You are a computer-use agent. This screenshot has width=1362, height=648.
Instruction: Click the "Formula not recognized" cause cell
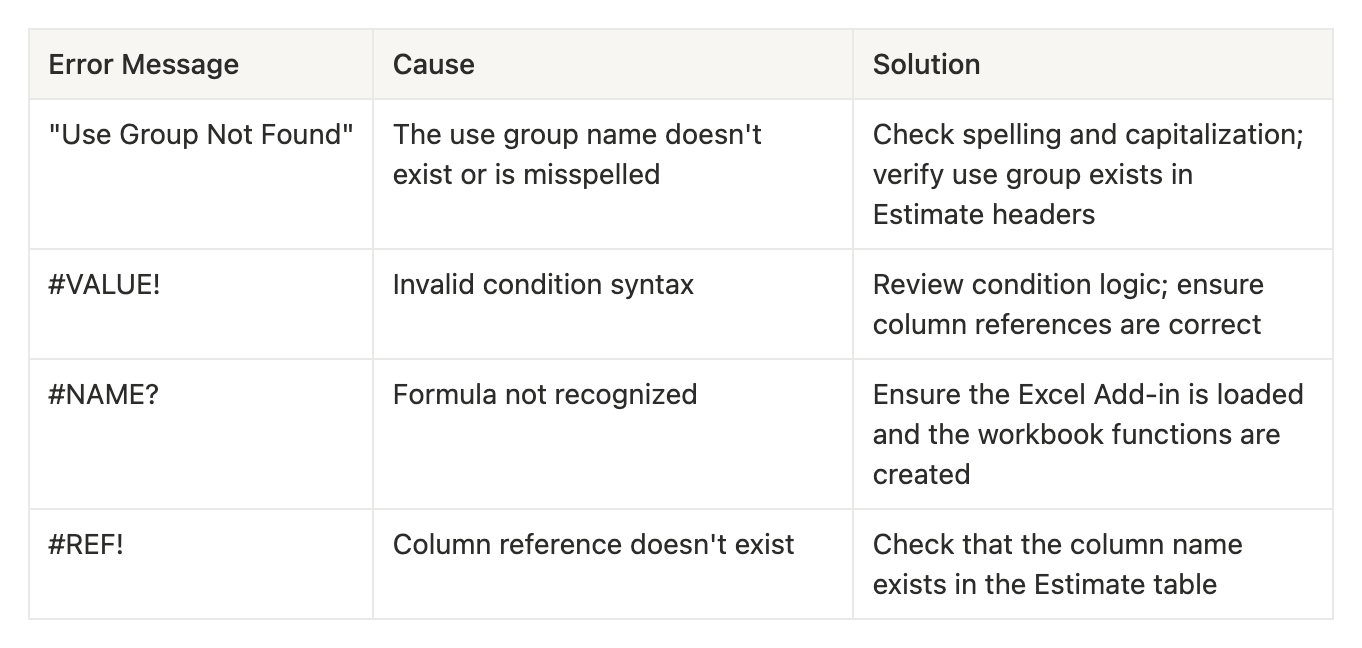(545, 395)
